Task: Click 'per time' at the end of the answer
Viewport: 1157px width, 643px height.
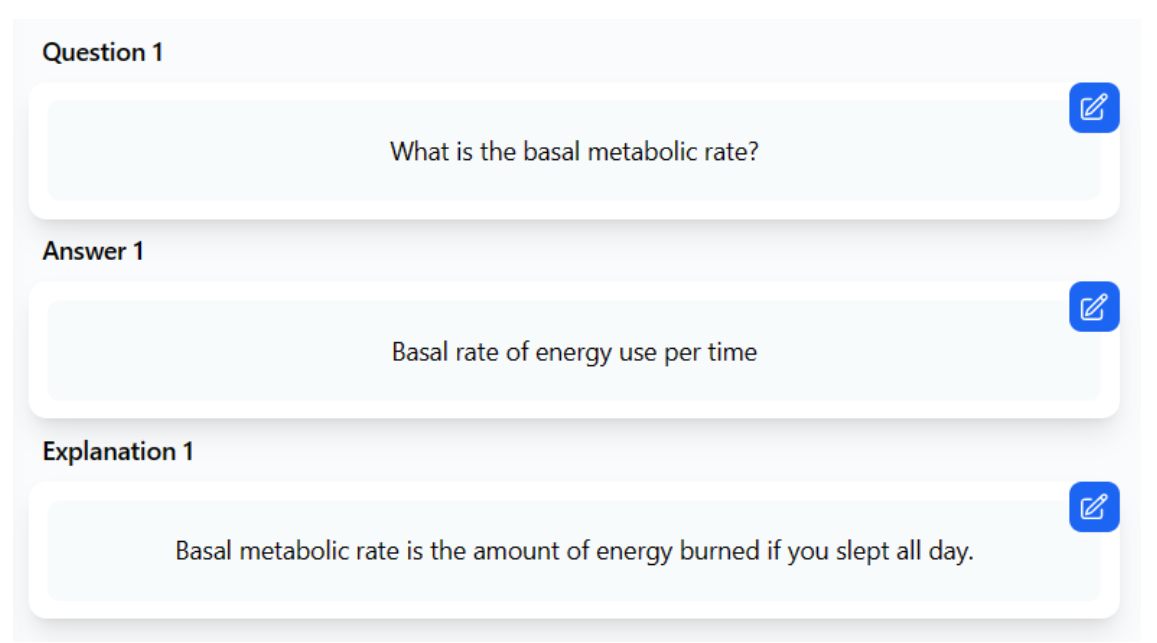Action: (711, 352)
